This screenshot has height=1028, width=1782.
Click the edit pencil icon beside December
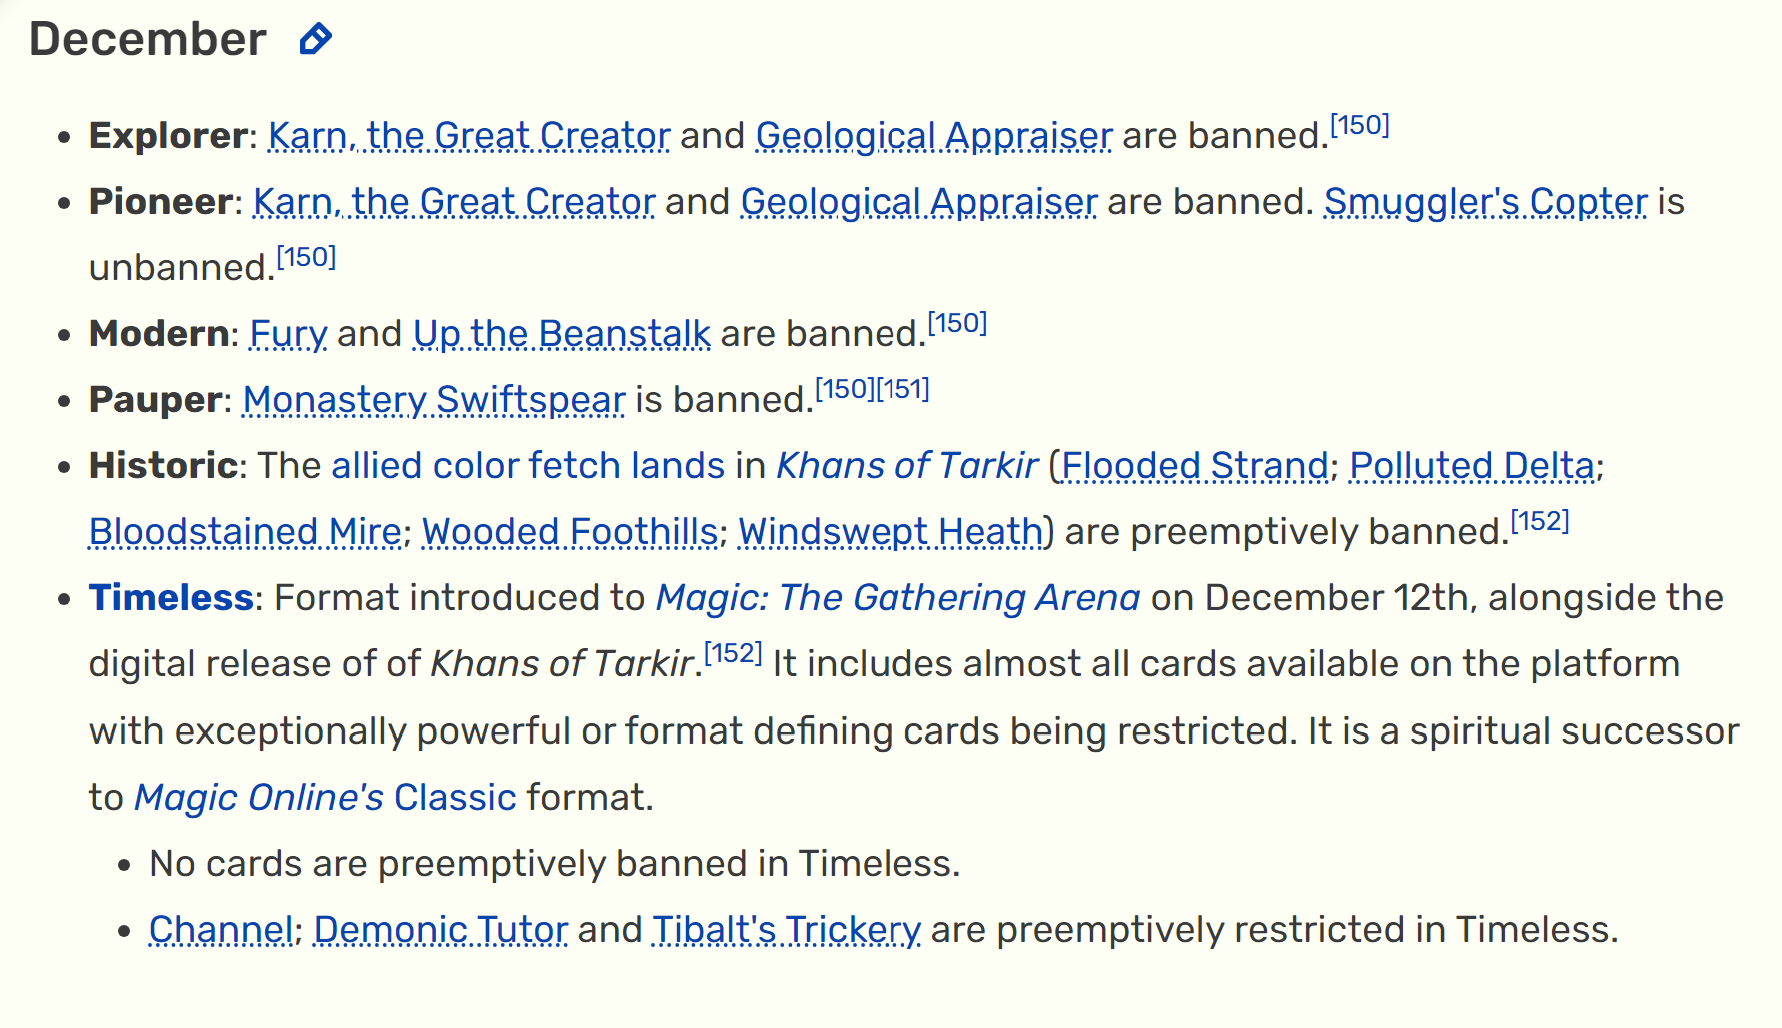click(316, 39)
